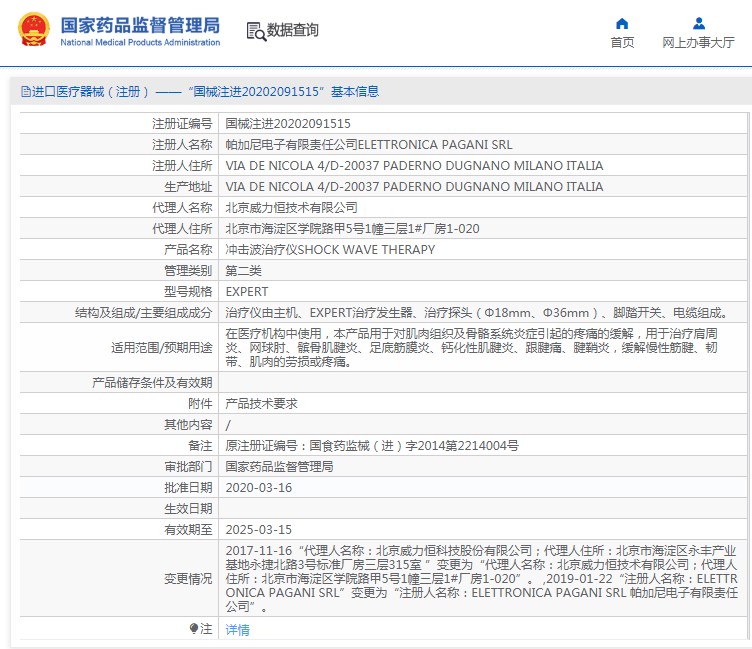This screenshot has width=752, height=649.
Task: Select 北京威力恒技术有限公司 agent name
Action: 292,207
